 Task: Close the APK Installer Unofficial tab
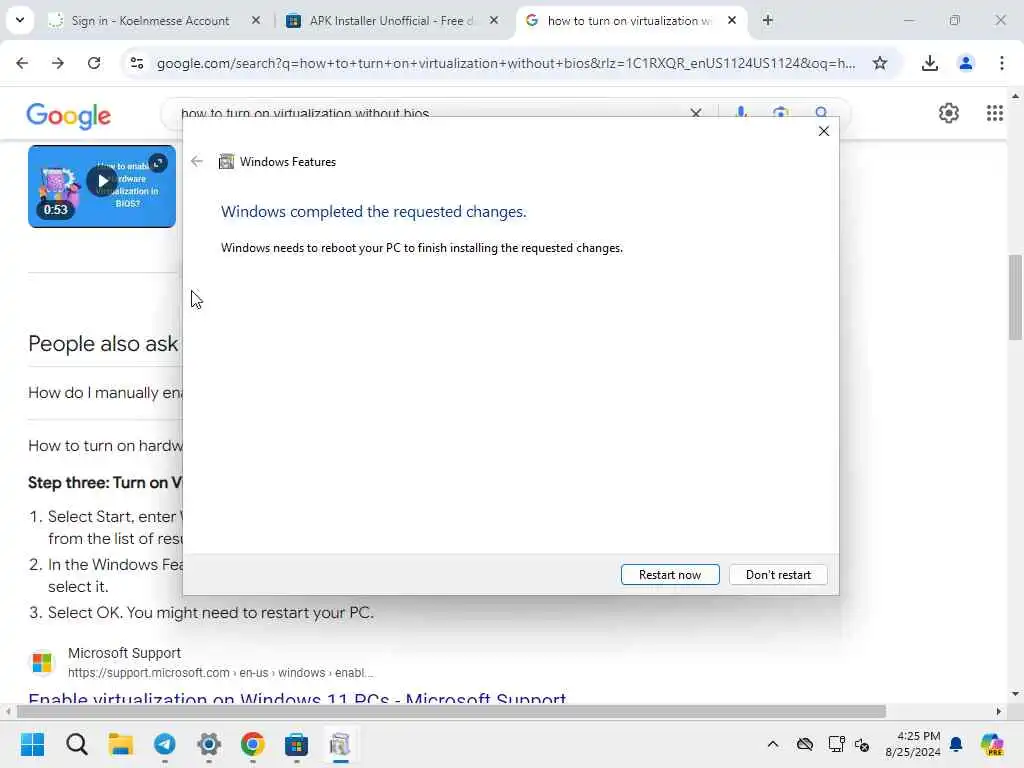(x=494, y=21)
